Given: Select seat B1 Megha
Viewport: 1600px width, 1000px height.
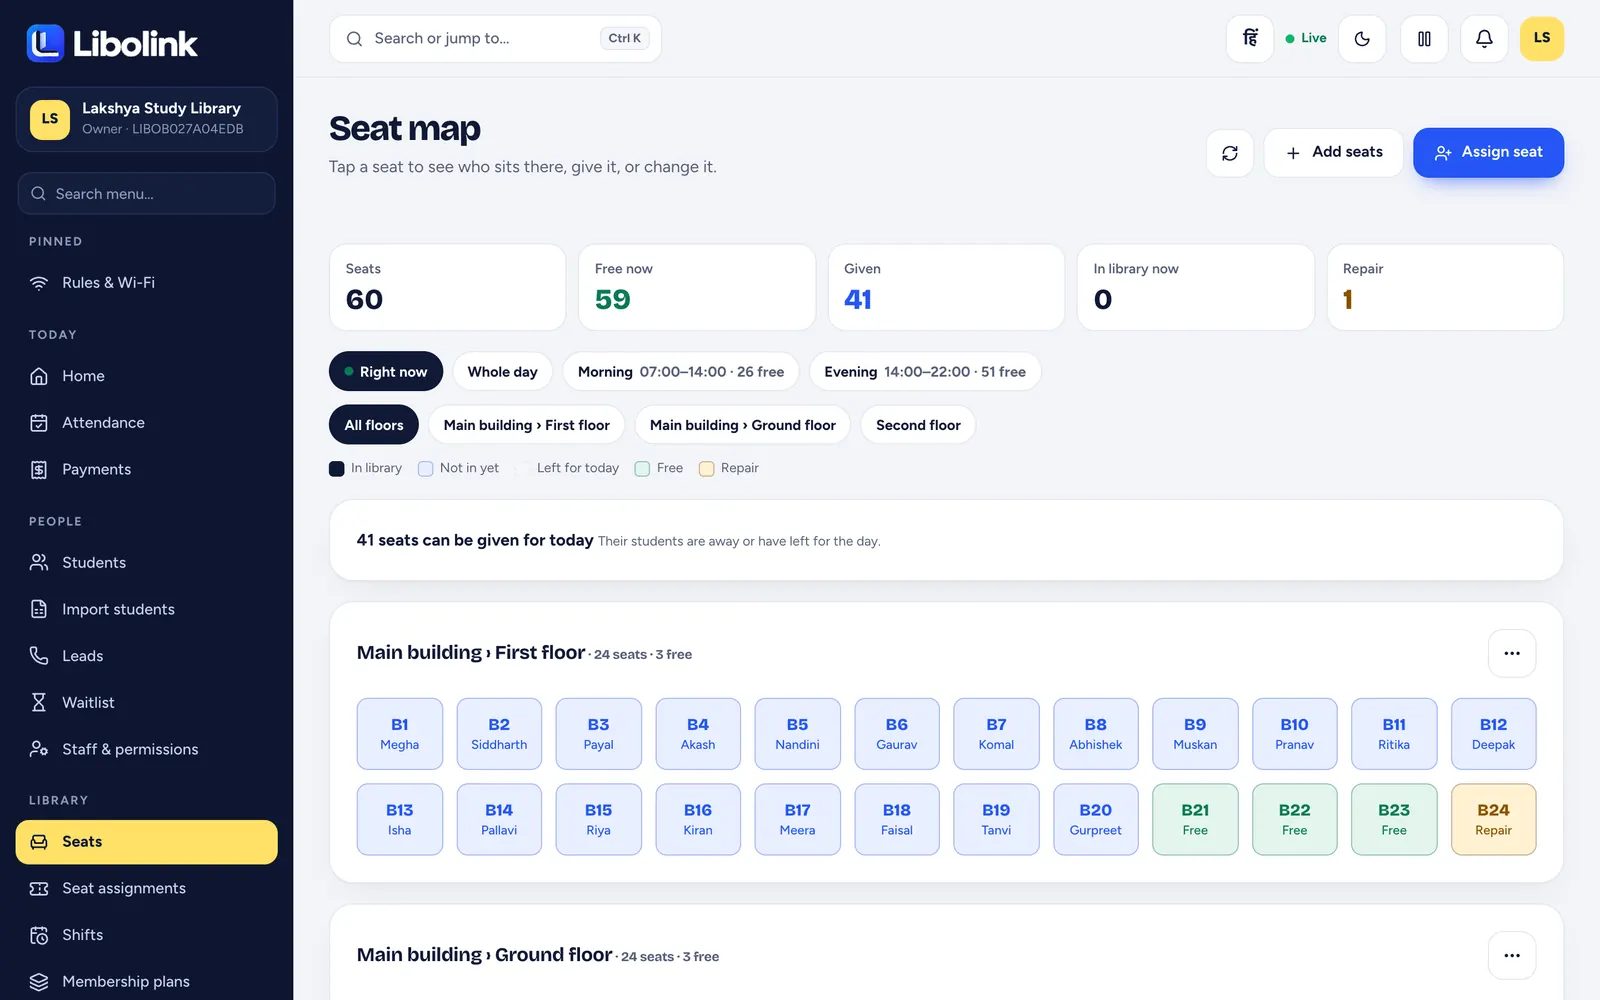Looking at the screenshot, I should 400,734.
